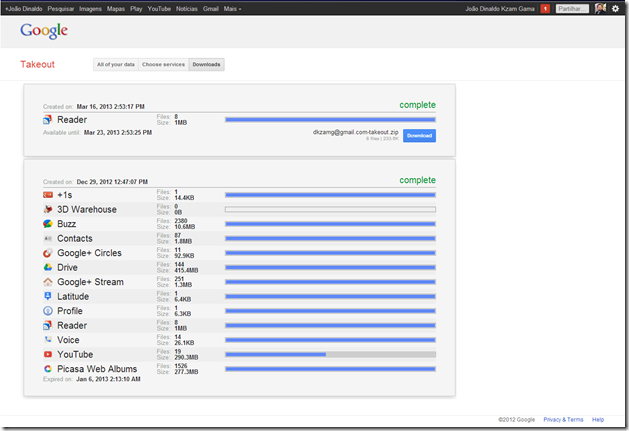Click the Takeout title link
Viewport: 629px width, 431px height.
(x=37, y=64)
